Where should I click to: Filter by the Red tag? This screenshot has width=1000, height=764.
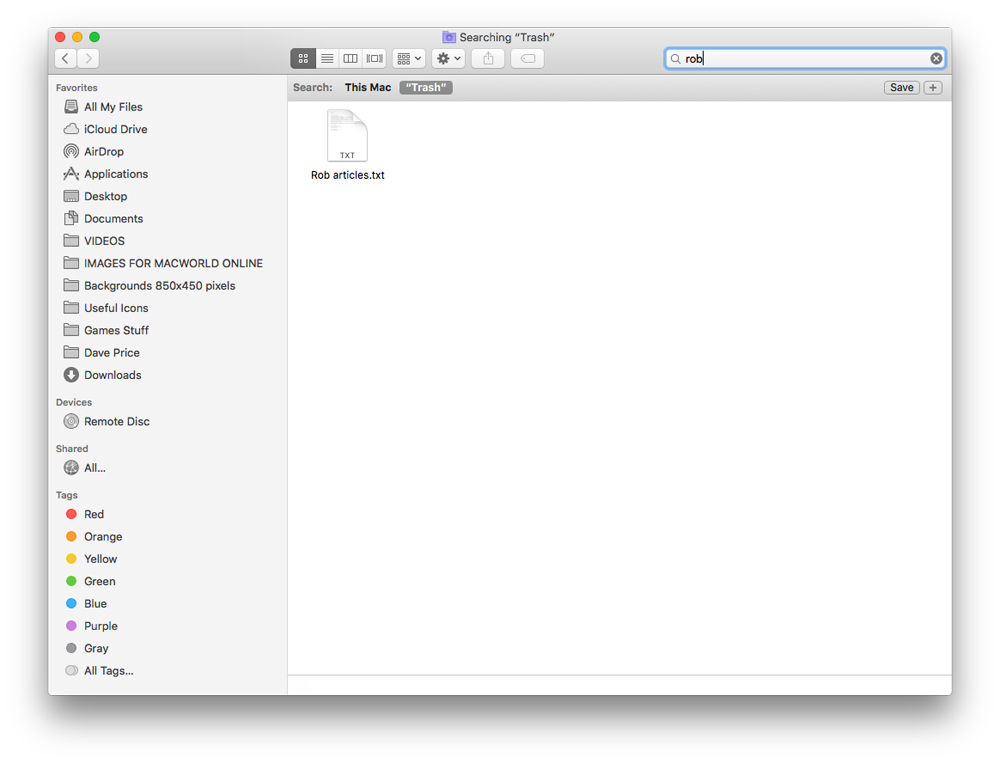94,515
